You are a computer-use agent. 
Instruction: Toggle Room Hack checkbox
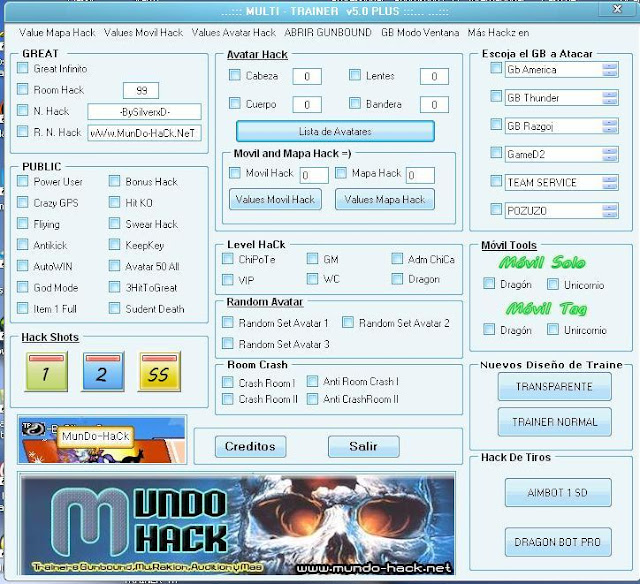pyautogui.click(x=23, y=89)
